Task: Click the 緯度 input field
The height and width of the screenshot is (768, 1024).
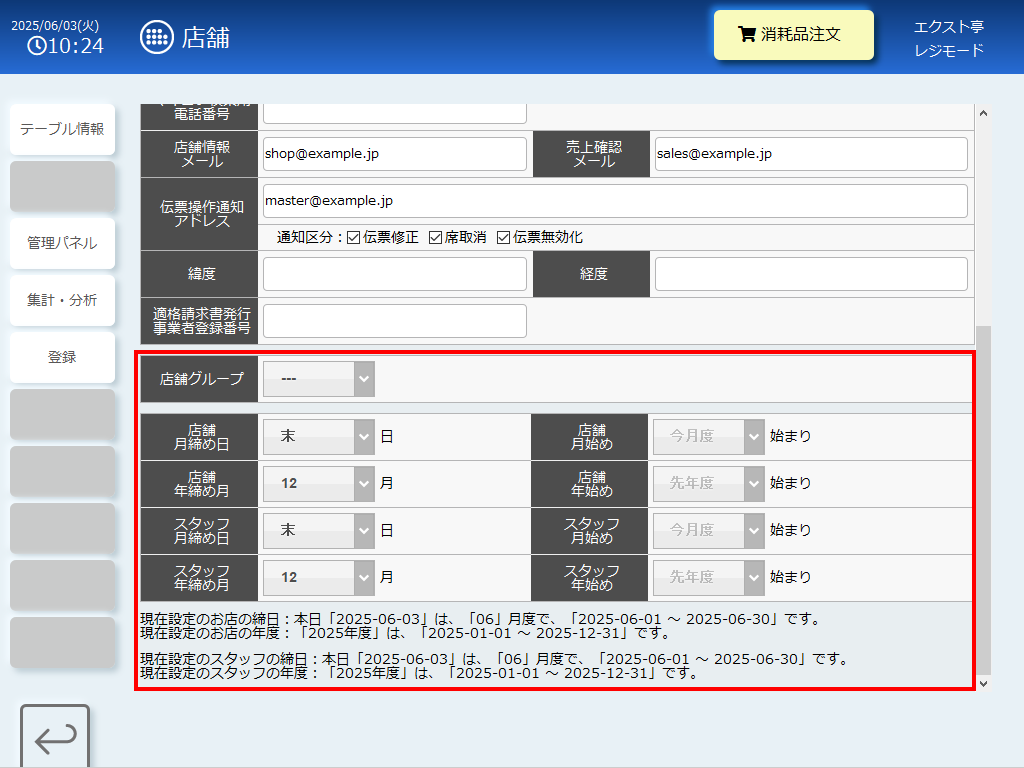Action: (x=394, y=274)
